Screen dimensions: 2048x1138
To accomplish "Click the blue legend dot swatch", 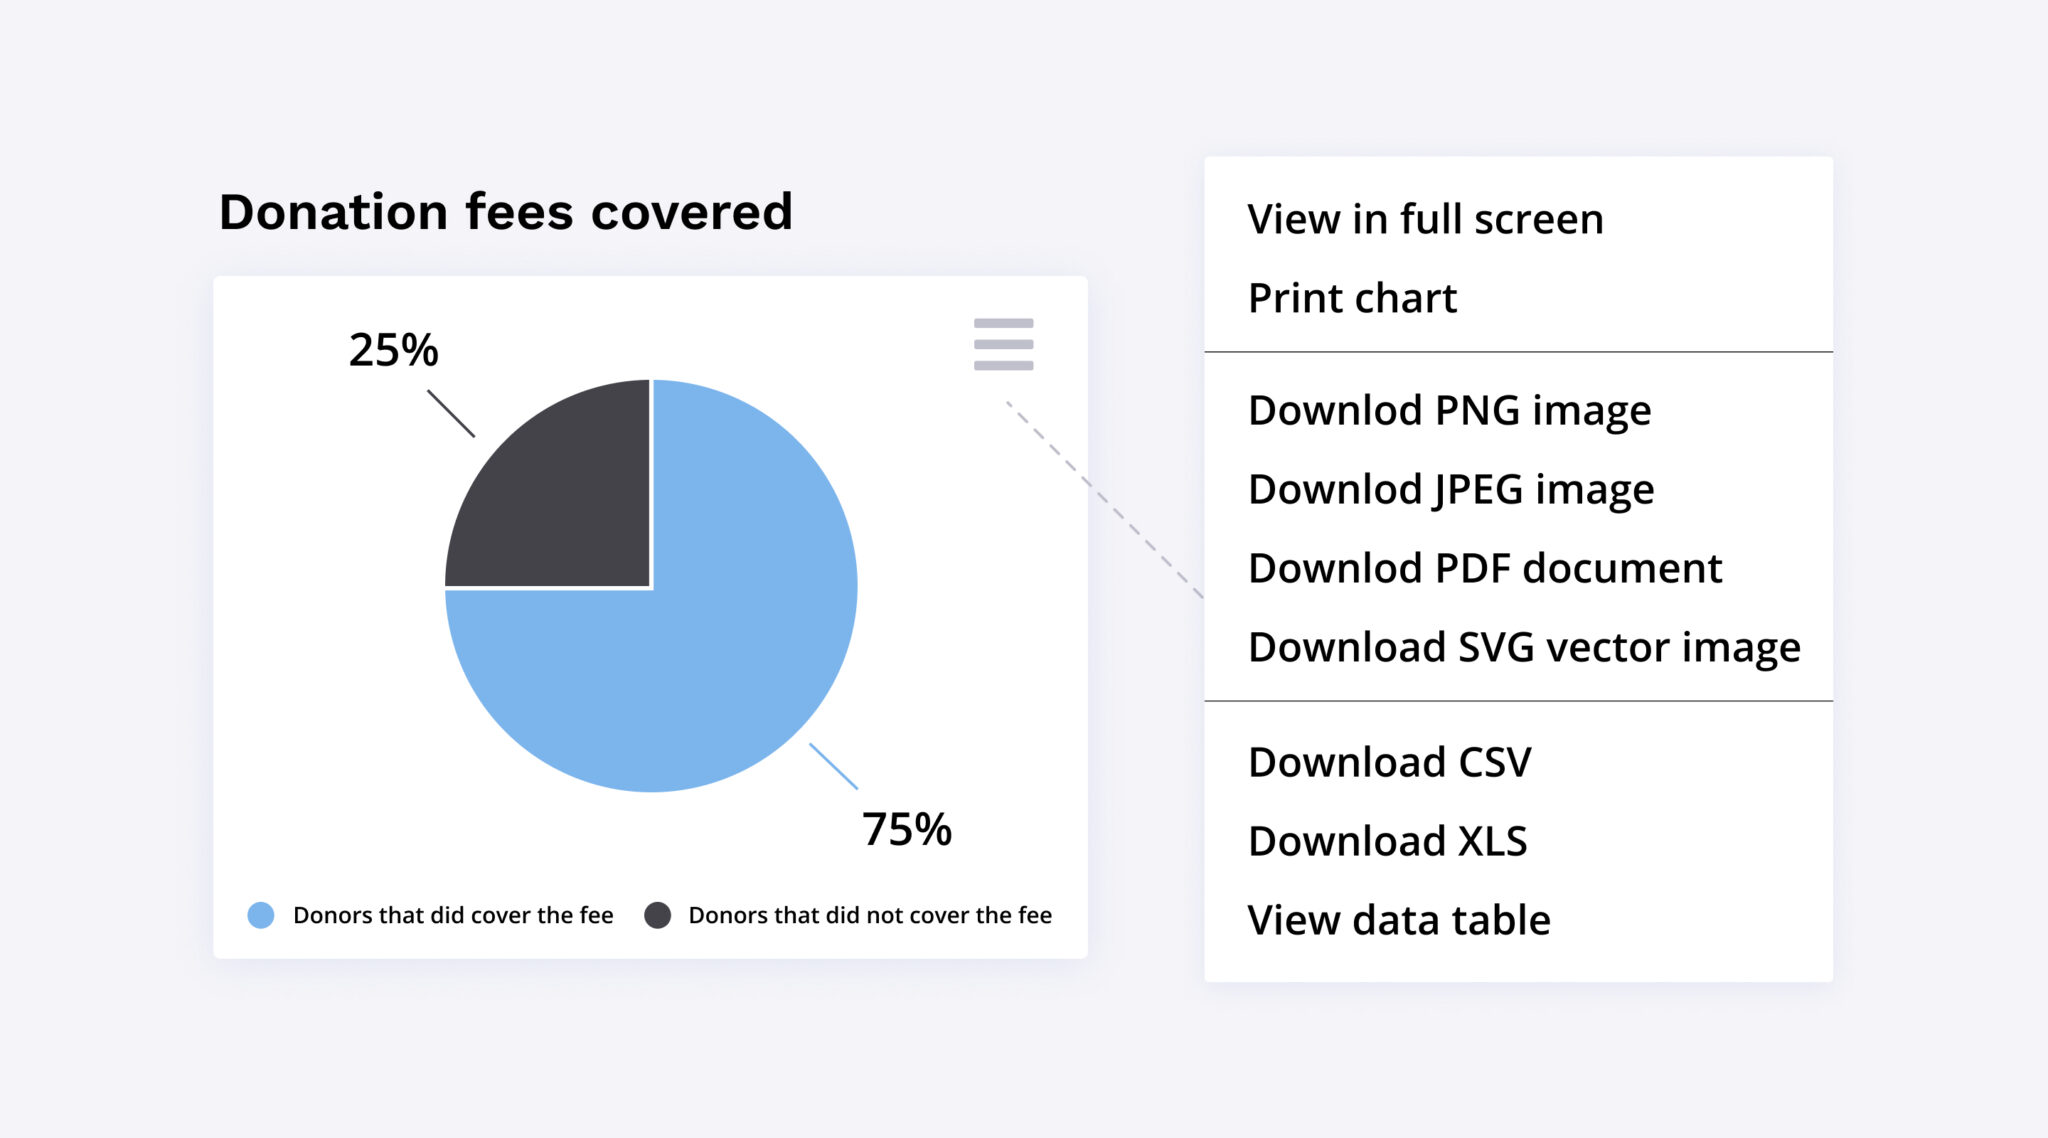I will (x=263, y=913).
